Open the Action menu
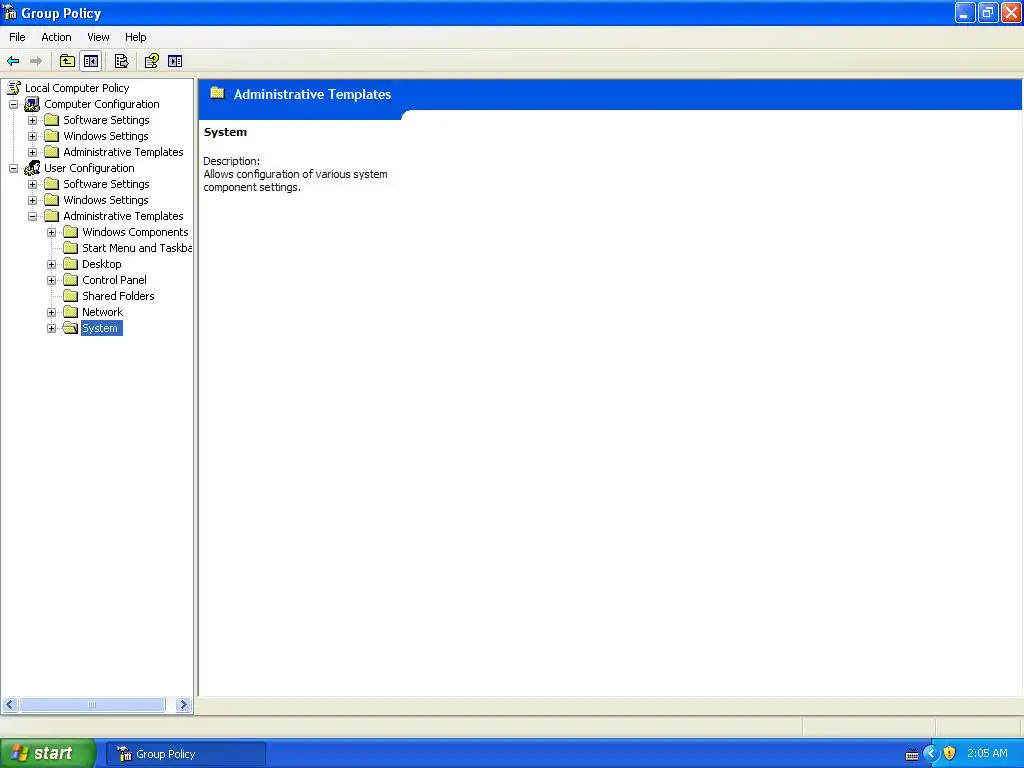The height and width of the screenshot is (768, 1024). (x=56, y=37)
